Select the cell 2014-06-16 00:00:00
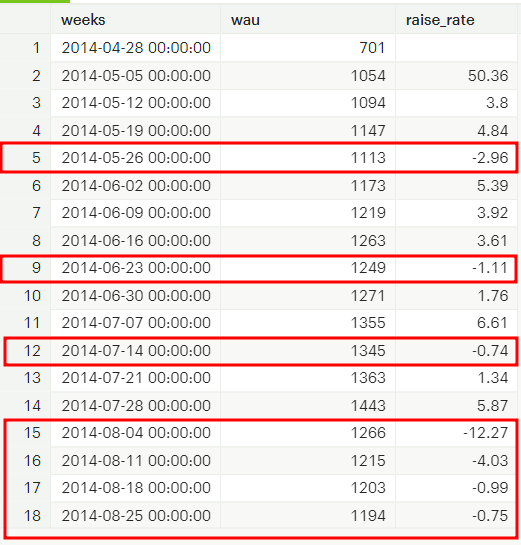The height and width of the screenshot is (545, 521). (x=136, y=241)
